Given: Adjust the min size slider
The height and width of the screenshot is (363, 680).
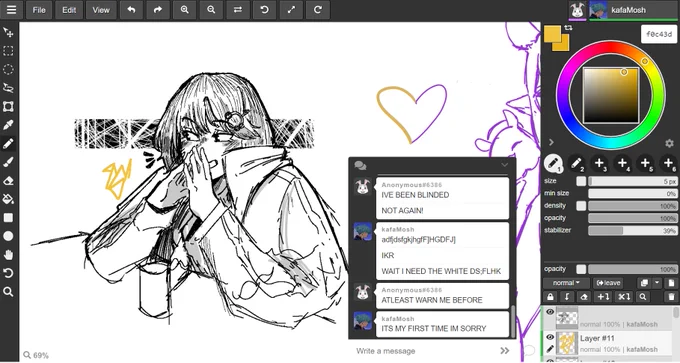Looking at the screenshot, I should 632,193.
